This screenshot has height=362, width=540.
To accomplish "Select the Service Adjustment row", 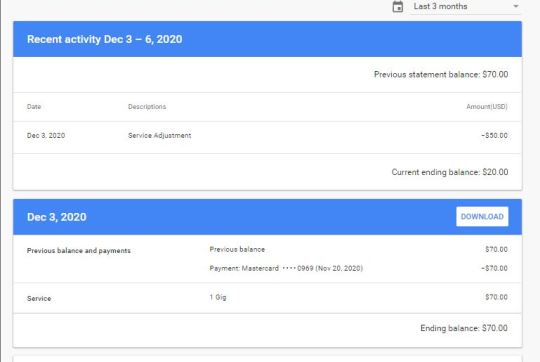I will pyautogui.click(x=267, y=136).
